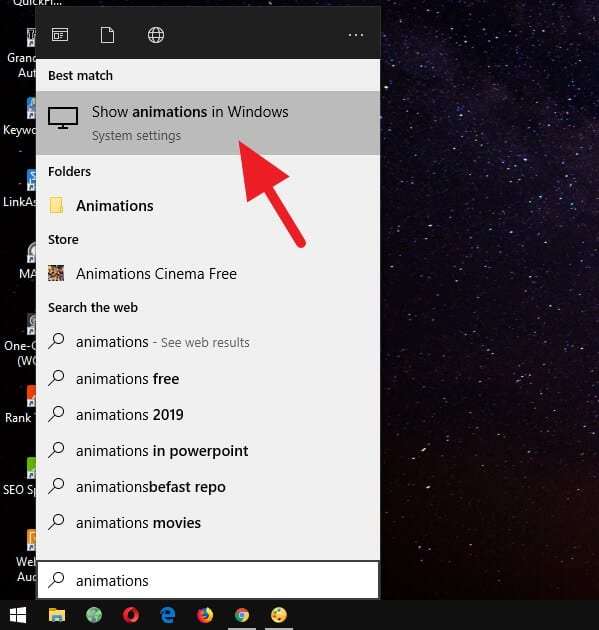Select 'animations movies' suggestion

pyautogui.click(x=208, y=523)
